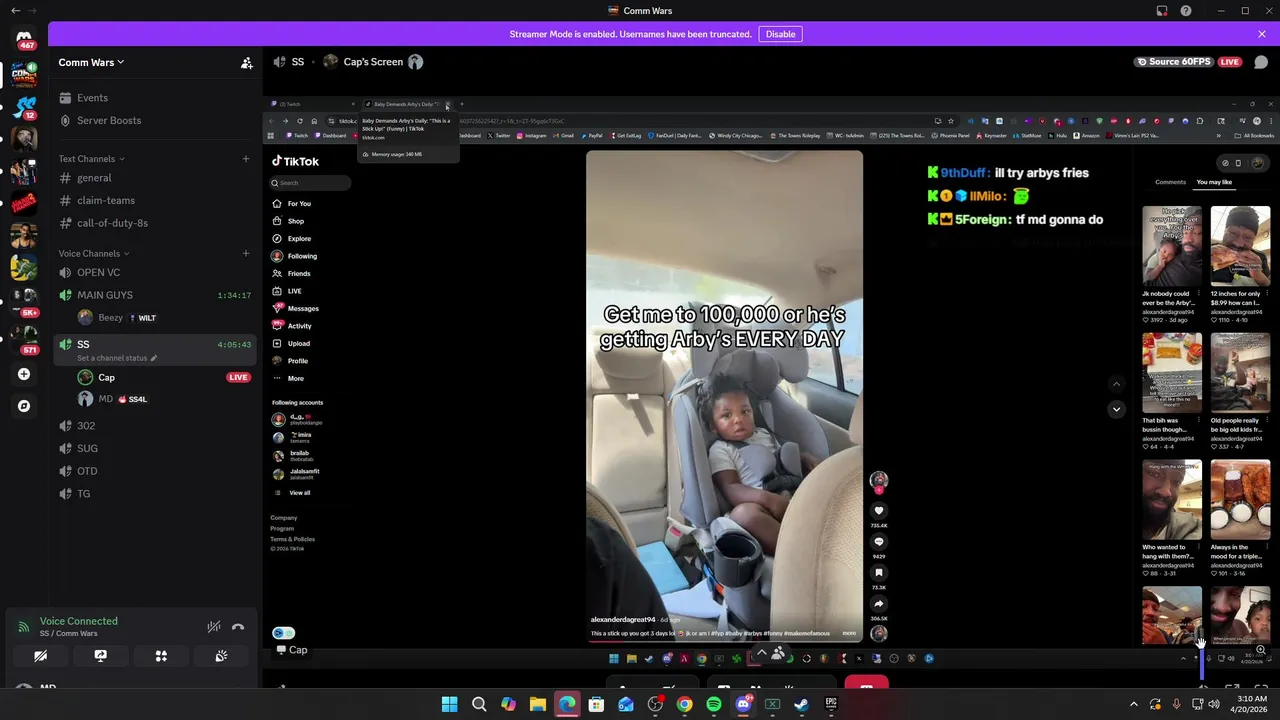Click the share your screen button
The width and height of the screenshot is (1280, 720).
pyautogui.click(x=100, y=656)
